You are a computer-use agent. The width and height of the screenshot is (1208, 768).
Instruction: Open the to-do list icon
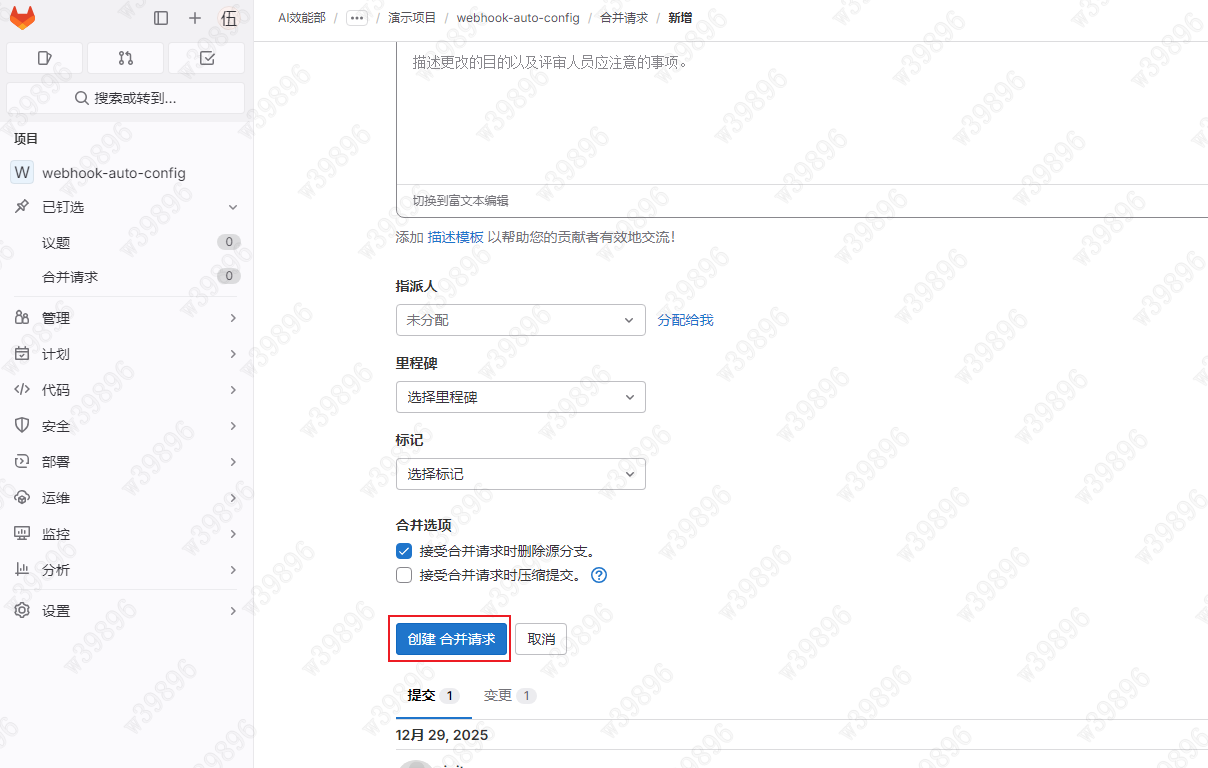(207, 58)
